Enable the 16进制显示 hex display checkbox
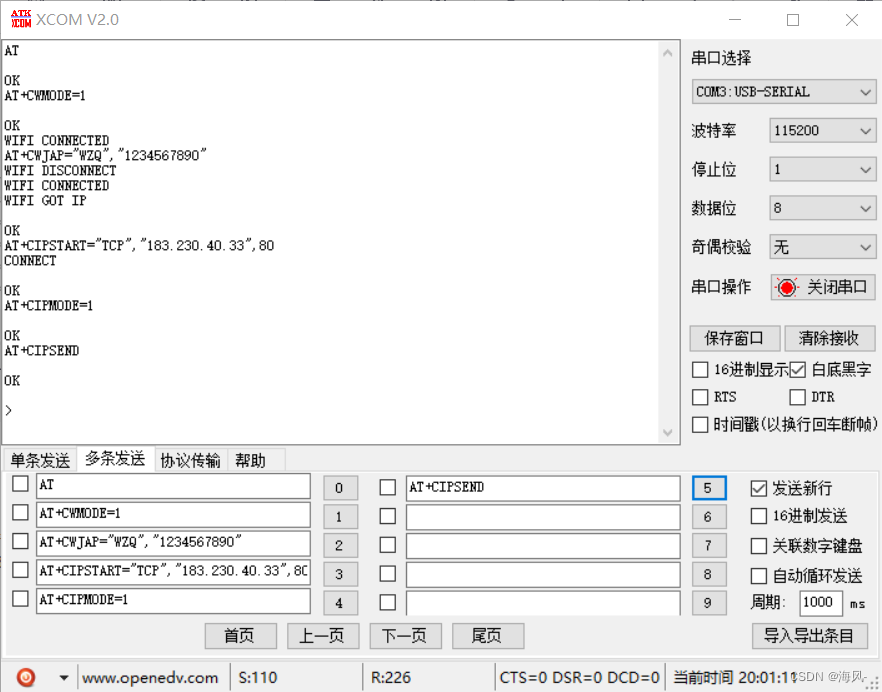 tap(699, 370)
